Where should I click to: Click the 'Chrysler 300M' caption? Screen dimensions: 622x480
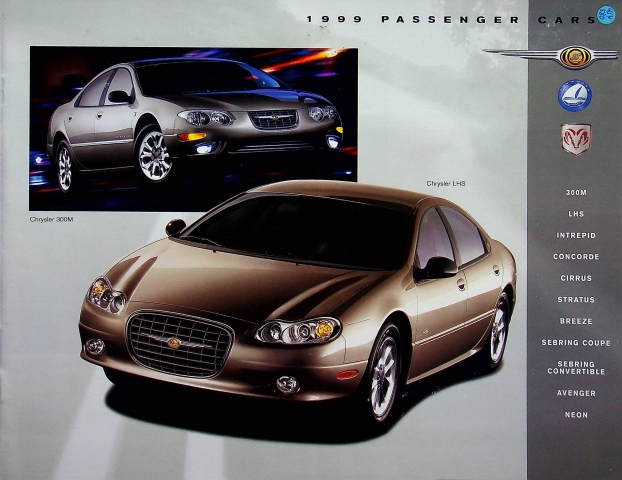tap(52, 219)
